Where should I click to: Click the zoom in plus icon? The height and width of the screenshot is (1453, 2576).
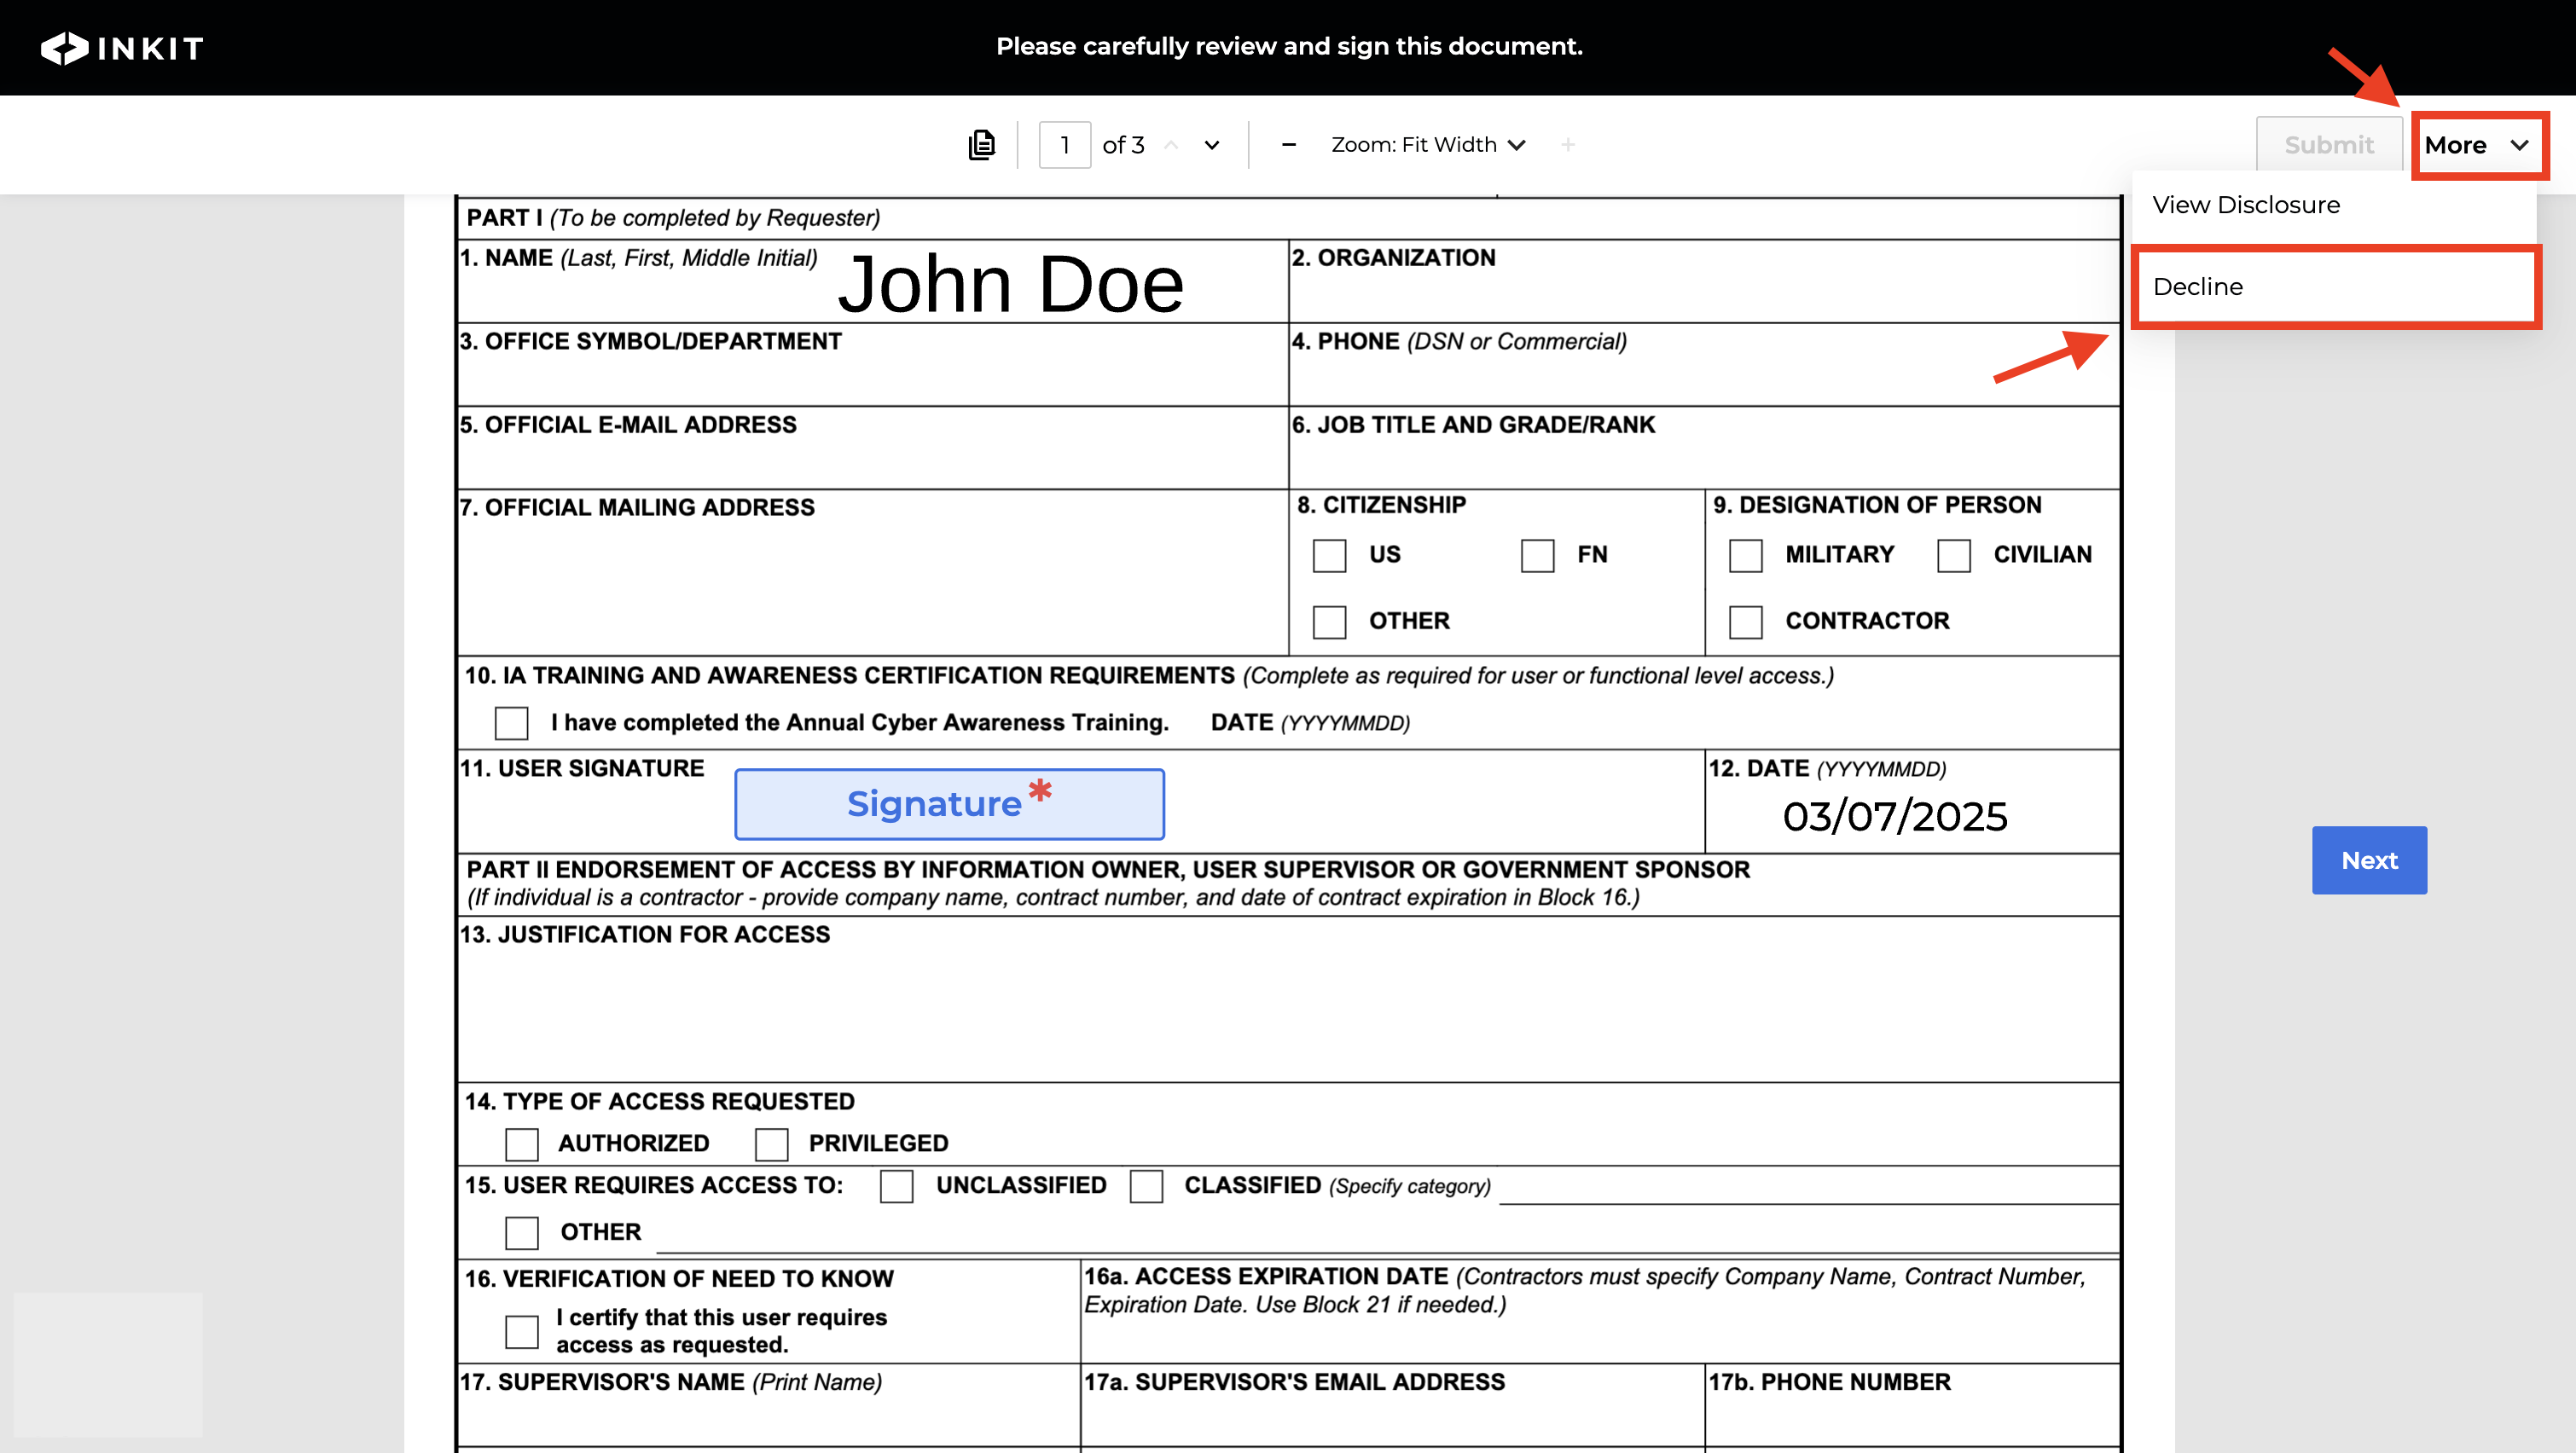pos(1567,145)
